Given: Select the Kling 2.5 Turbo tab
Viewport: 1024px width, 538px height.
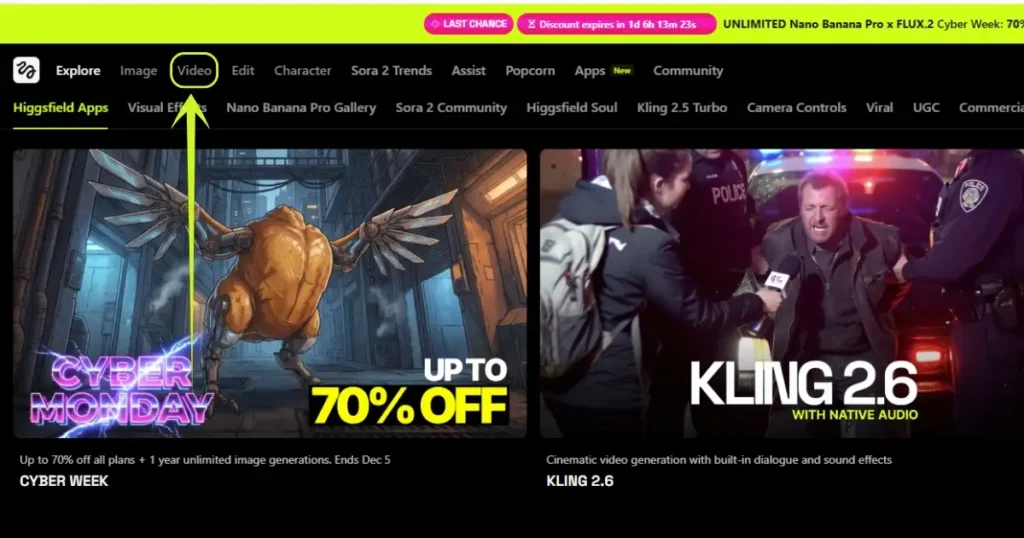Looking at the screenshot, I should pyautogui.click(x=682, y=108).
